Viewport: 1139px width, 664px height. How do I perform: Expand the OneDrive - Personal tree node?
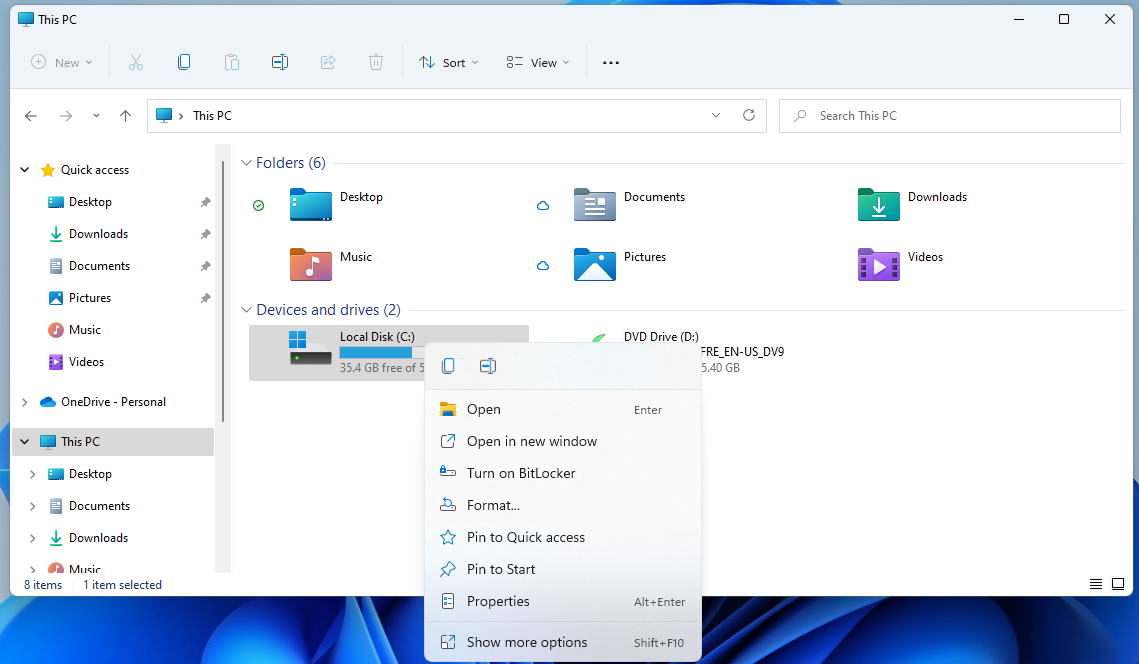click(25, 402)
